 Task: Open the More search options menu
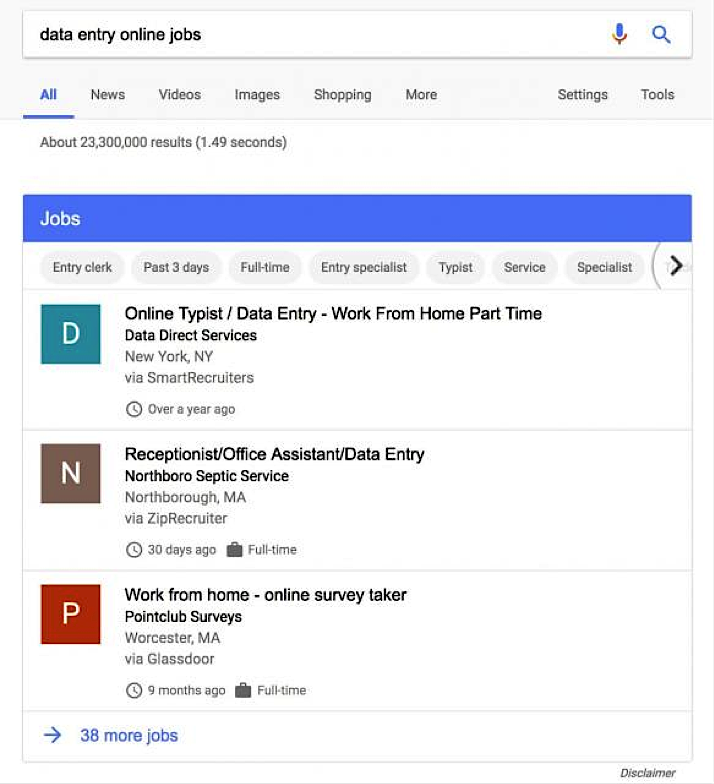[x=422, y=94]
